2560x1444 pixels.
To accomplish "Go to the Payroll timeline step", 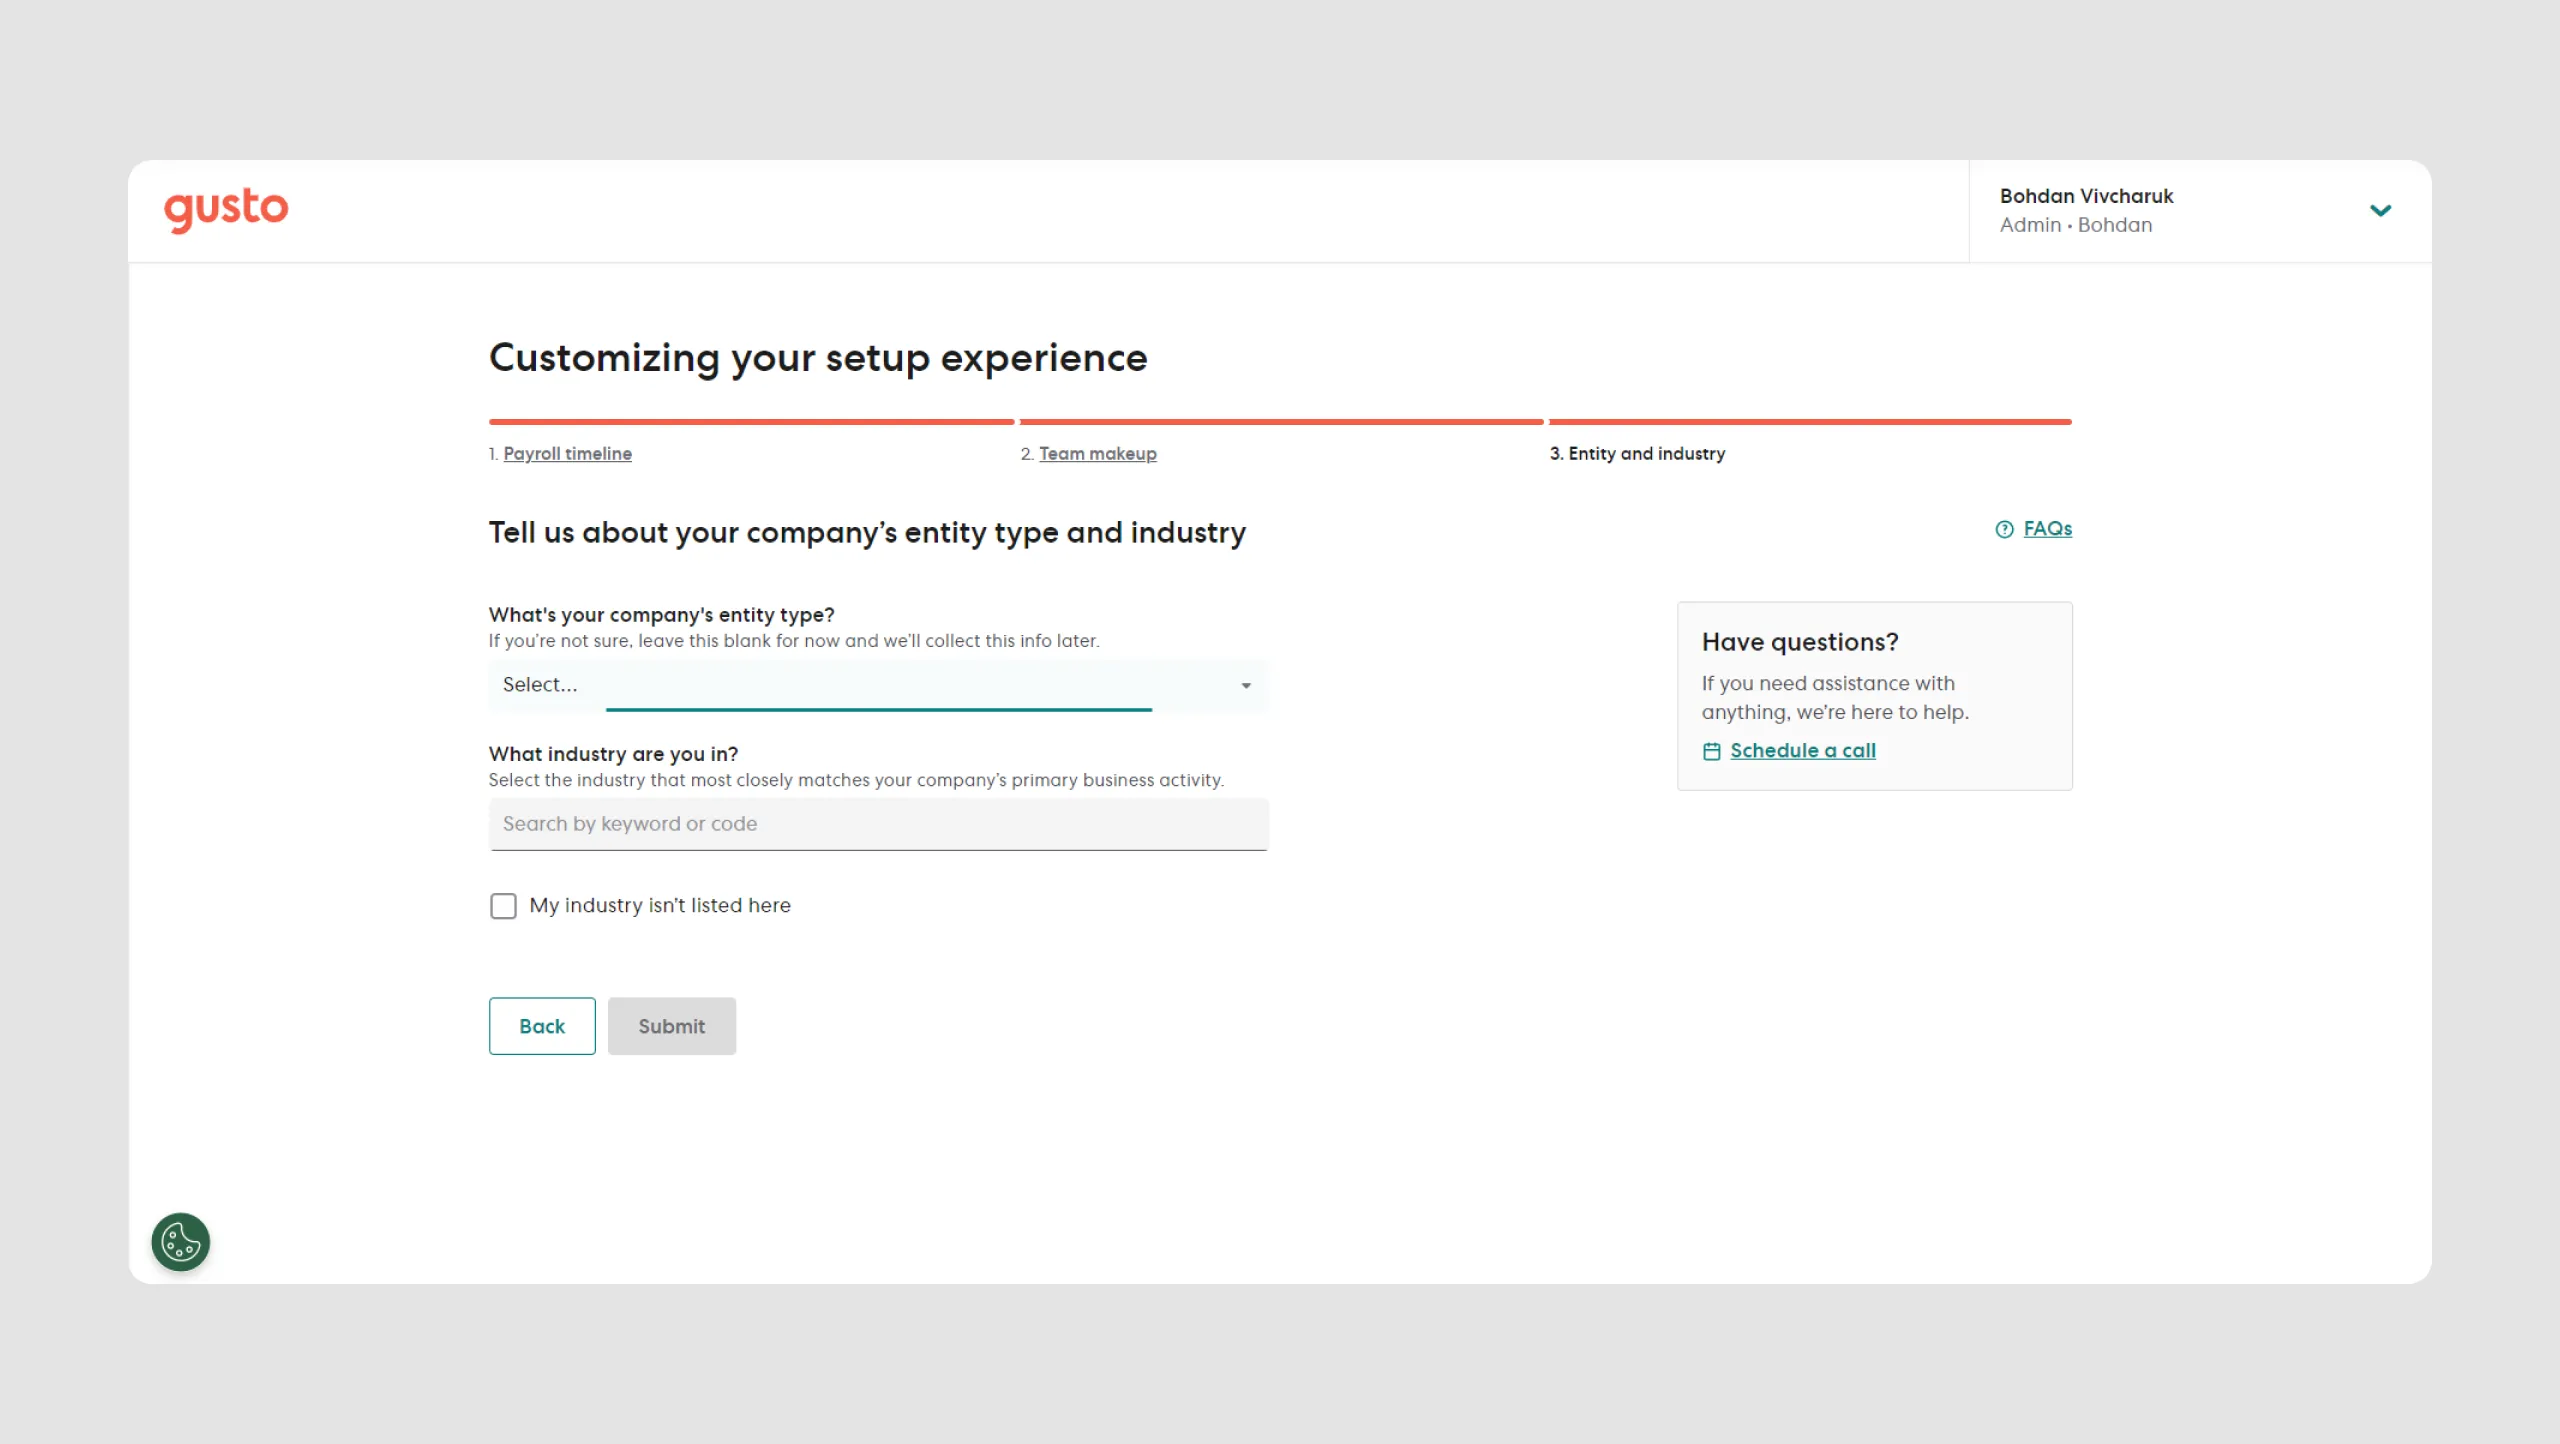I will click(x=567, y=453).
